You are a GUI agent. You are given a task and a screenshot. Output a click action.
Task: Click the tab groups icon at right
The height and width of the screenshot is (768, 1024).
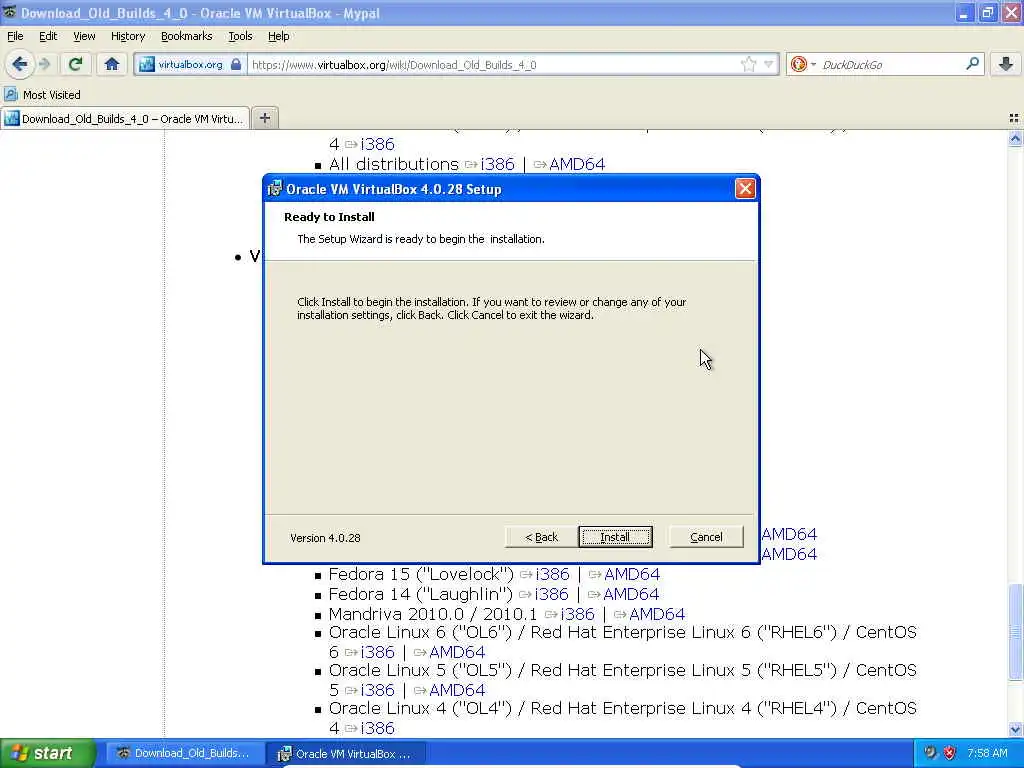tap(1014, 118)
